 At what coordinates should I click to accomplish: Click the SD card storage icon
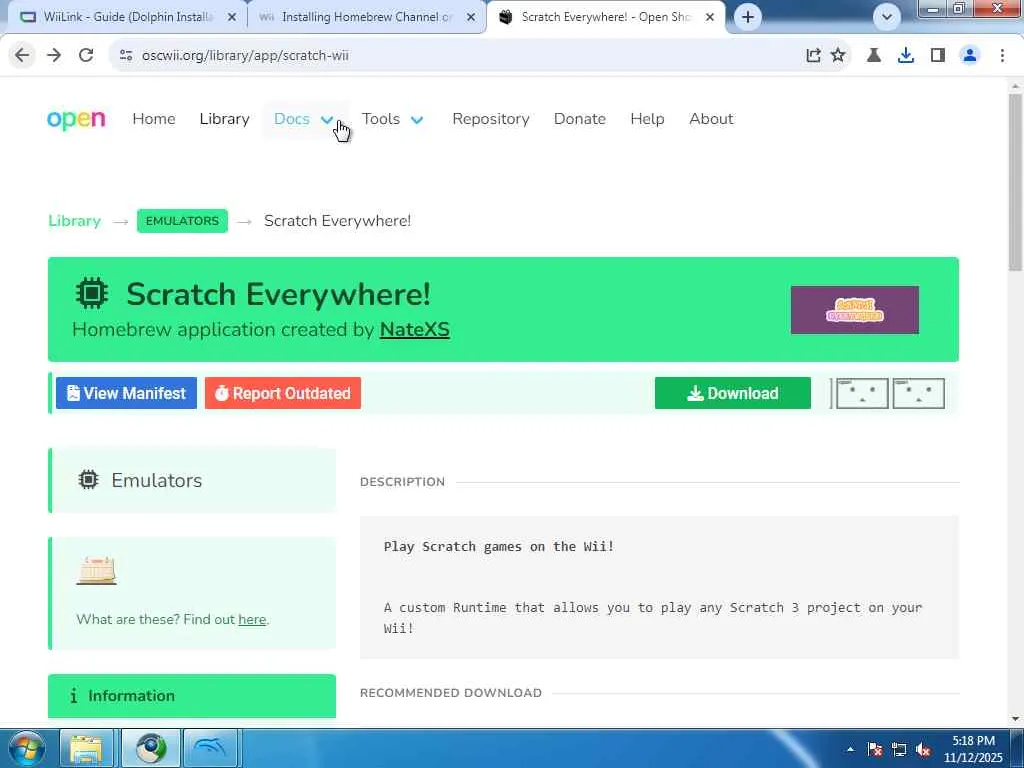pyautogui.click(x=96, y=571)
